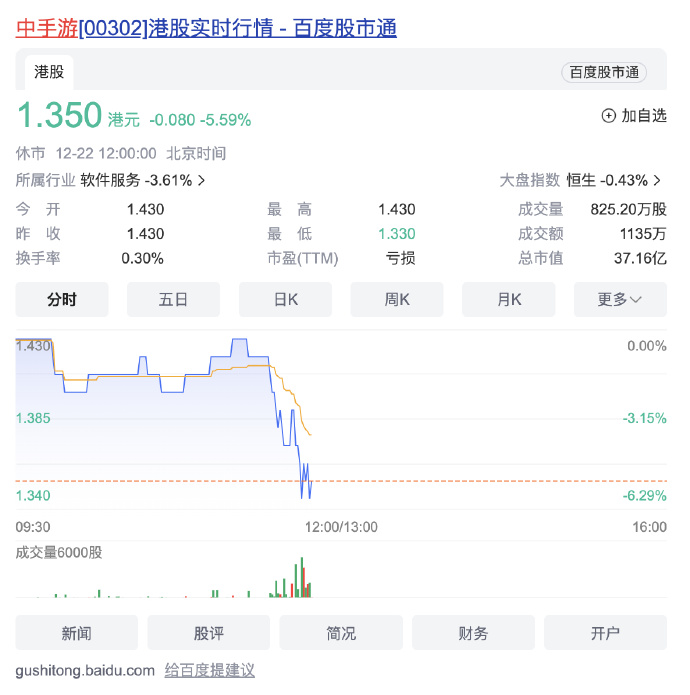Click the gushitong.baidu.com source text
Screen dimensions: 690x695
point(85,671)
